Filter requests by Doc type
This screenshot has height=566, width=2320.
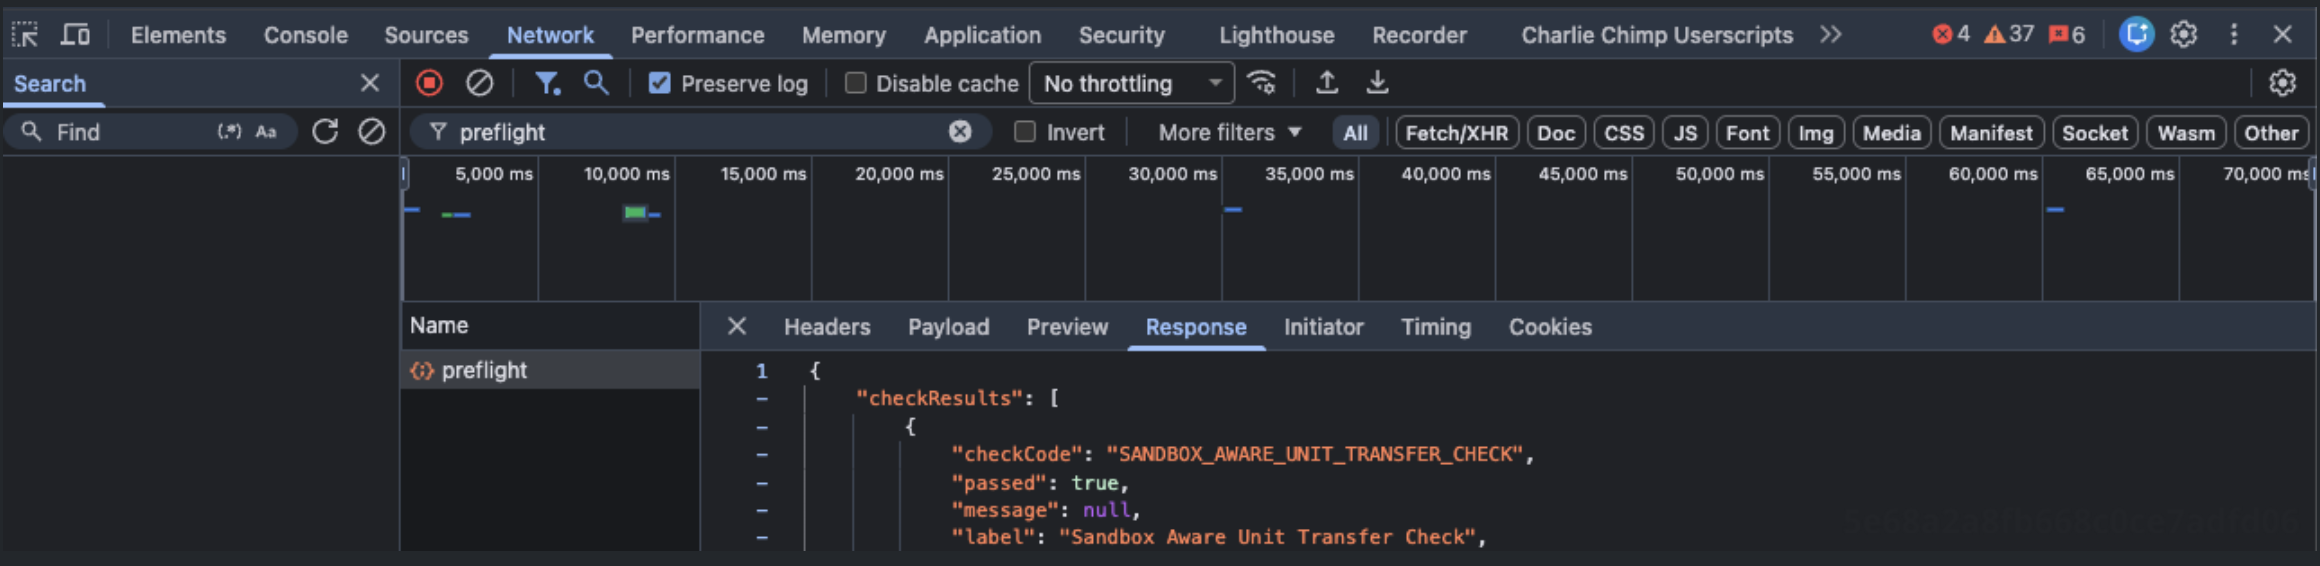[x=1556, y=133]
